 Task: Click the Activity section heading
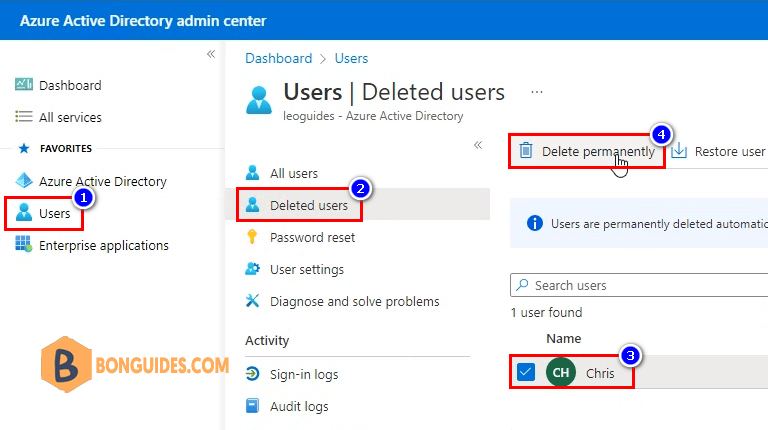267,340
